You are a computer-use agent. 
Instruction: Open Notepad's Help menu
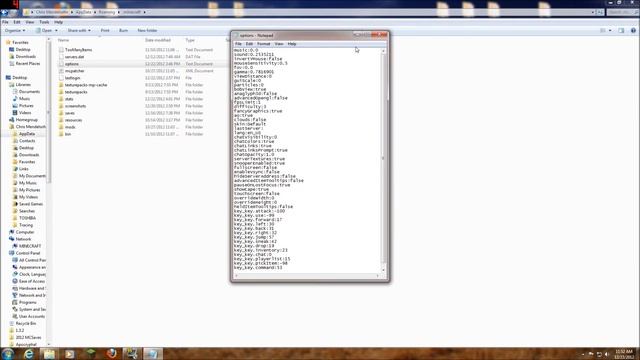tap(292, 44)
